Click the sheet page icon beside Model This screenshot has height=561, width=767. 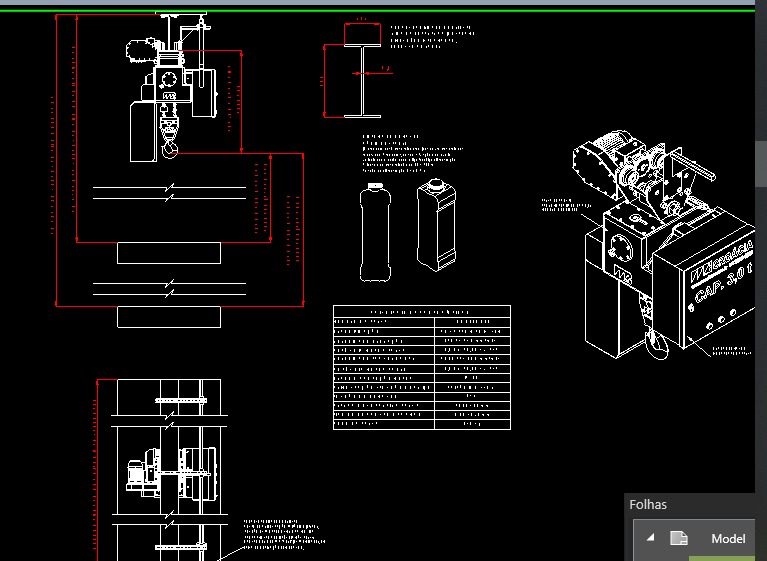[x=679, y=538]
